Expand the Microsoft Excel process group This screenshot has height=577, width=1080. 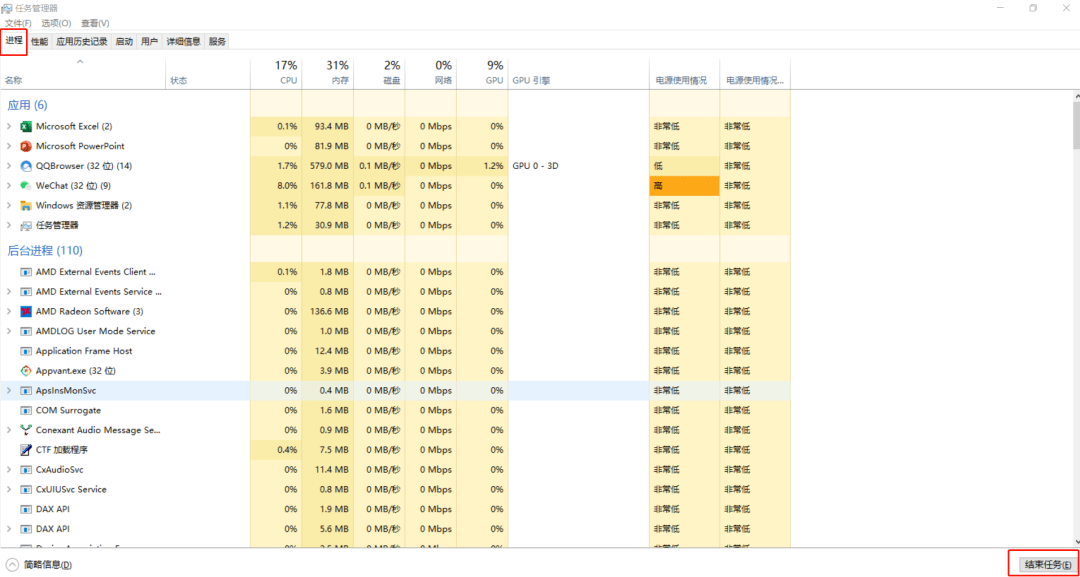click(x=9, y=127)
